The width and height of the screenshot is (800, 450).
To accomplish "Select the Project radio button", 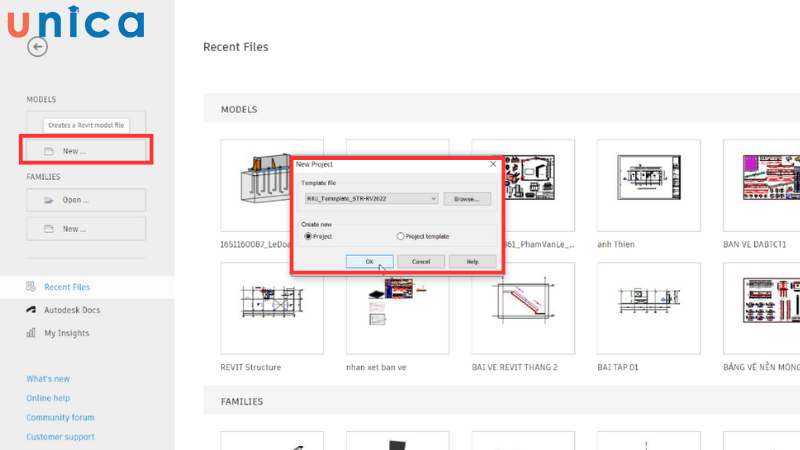I will tap(308, 236).
